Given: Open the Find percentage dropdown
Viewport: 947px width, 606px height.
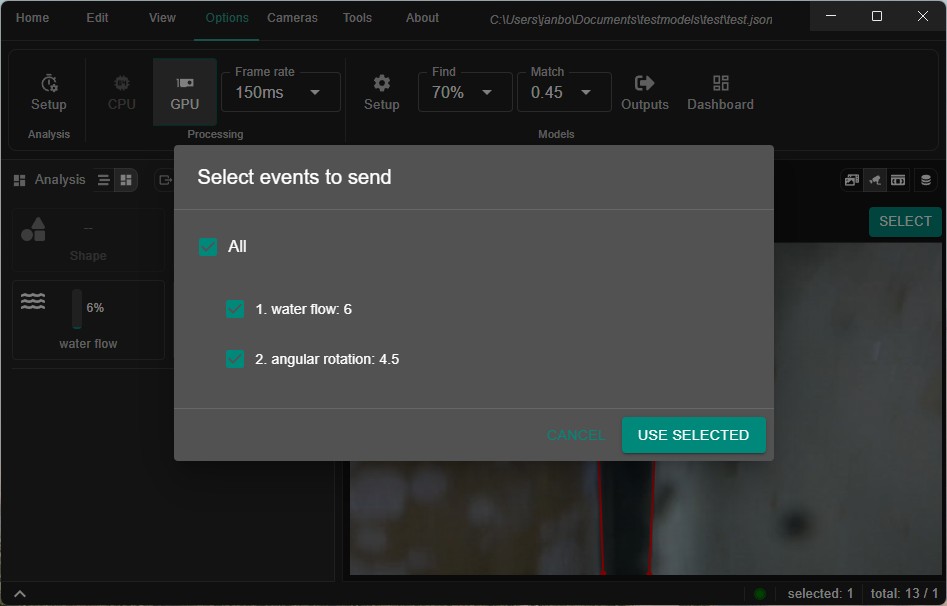Looking at the screenshot, I should click(x=465, y=92).
